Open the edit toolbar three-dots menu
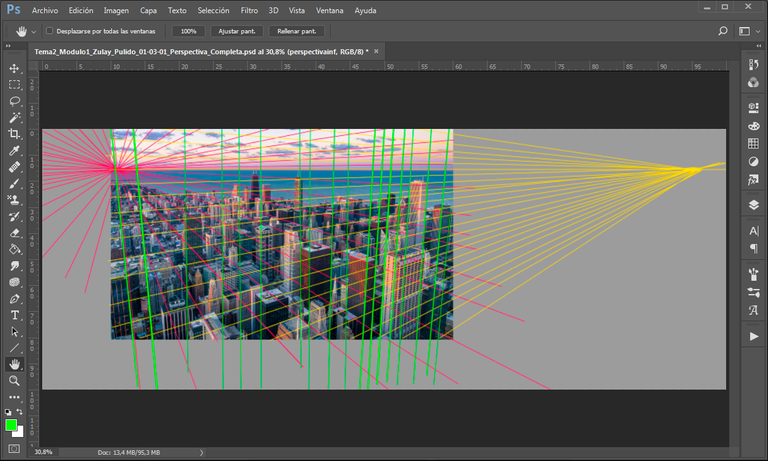This screenshot has width=768, height=461. (x=14, y=397)
